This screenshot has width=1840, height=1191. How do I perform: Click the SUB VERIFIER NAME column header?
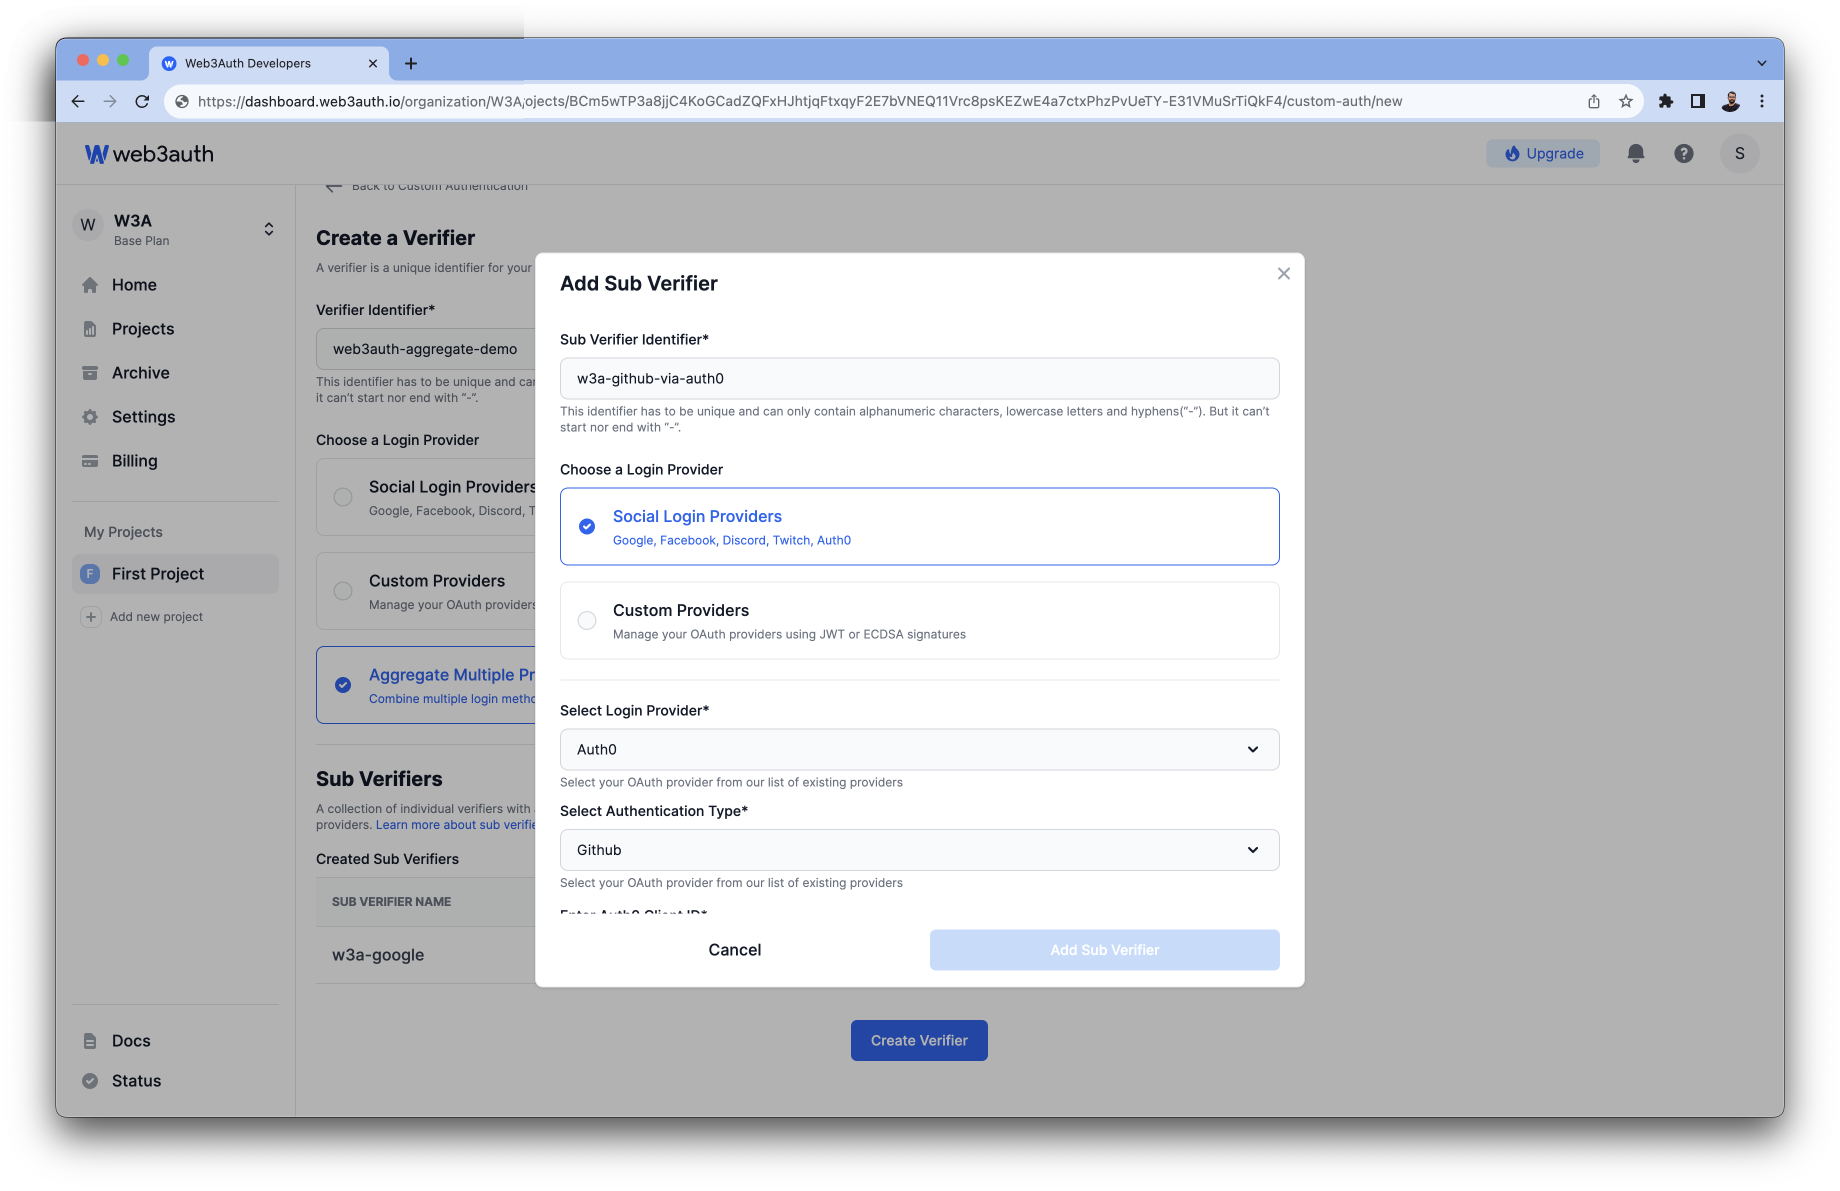tap(391, 902)
